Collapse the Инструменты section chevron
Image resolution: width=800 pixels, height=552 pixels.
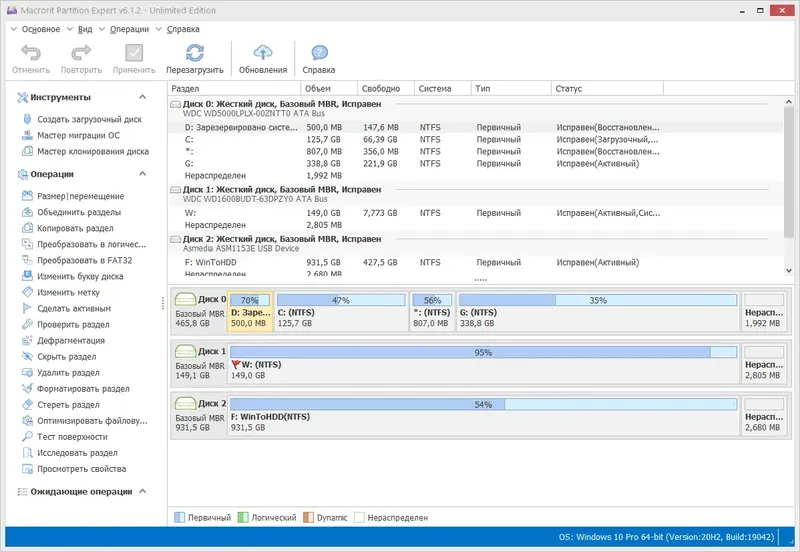[x=143, y=97]
